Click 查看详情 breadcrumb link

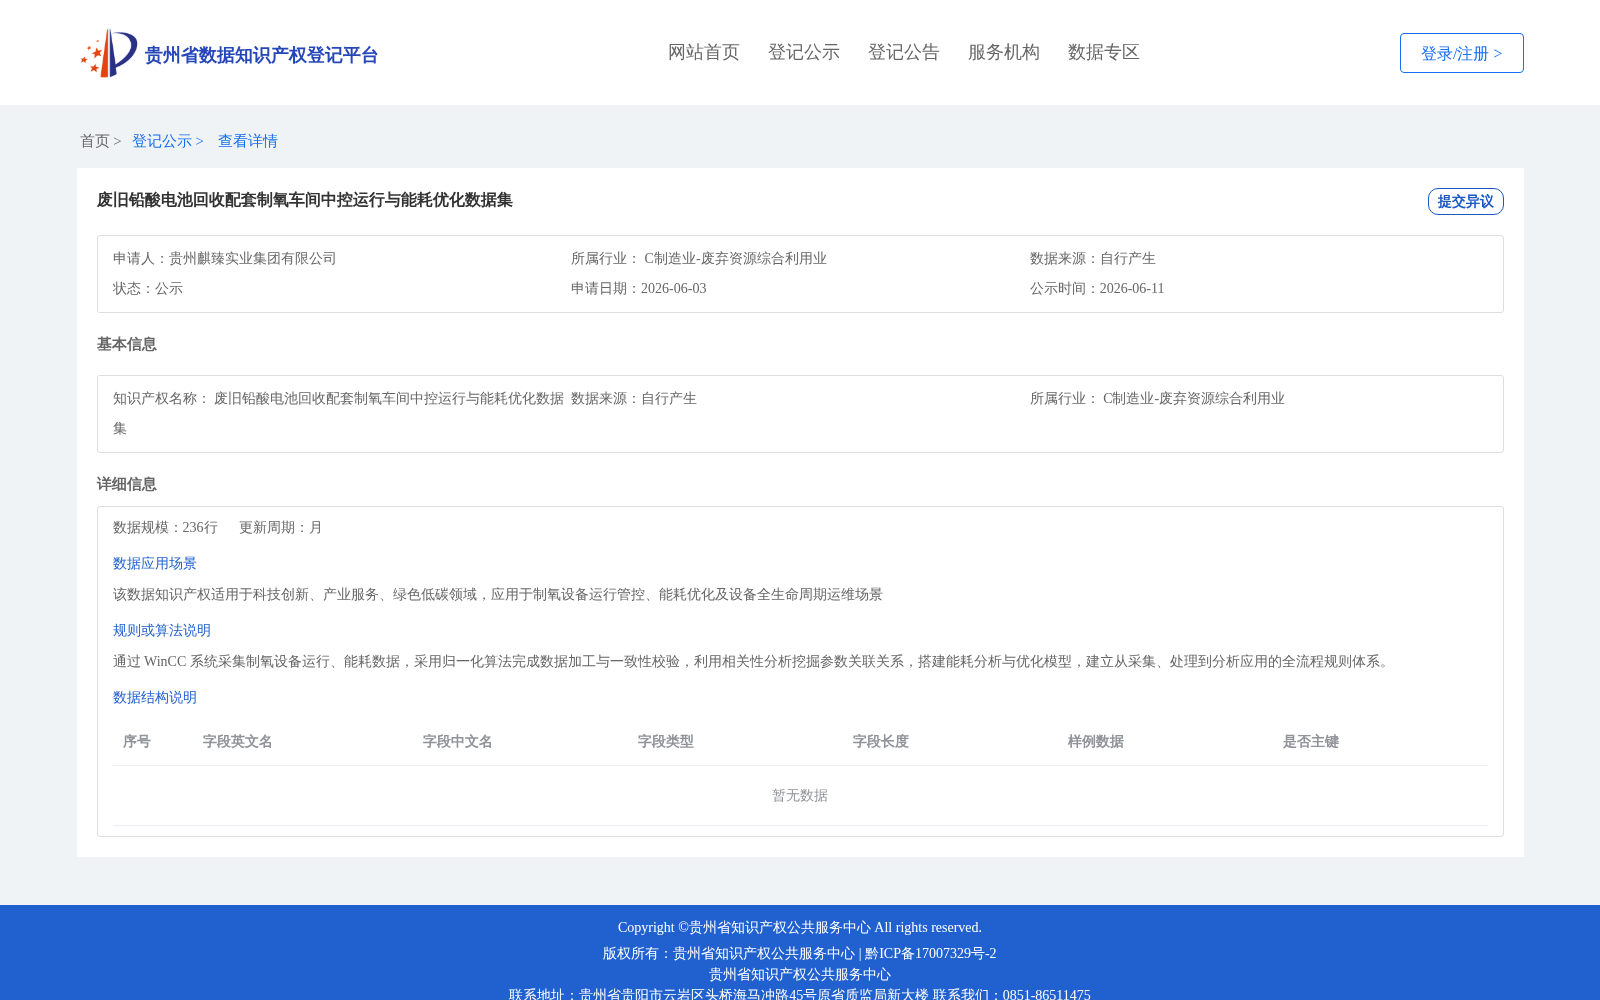pyautogui.click(x=248, y=141)
